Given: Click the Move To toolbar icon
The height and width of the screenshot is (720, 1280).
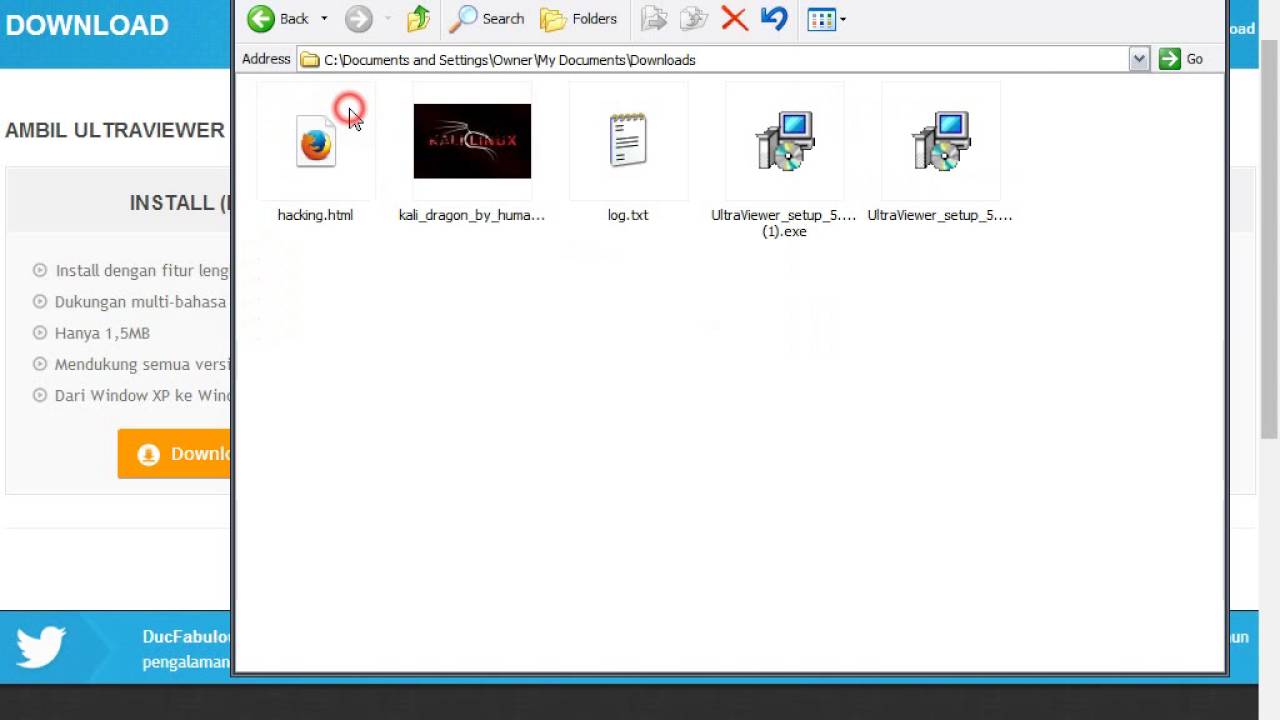Looking at the screenshot, I should [654, 18].
